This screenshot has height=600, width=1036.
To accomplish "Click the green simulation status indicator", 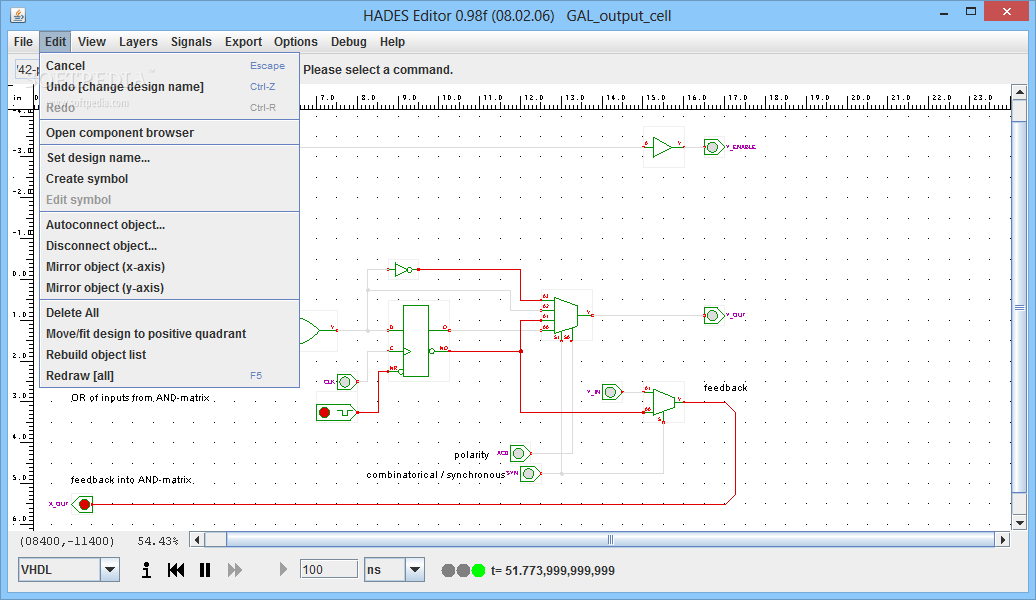I will (478, 570).
